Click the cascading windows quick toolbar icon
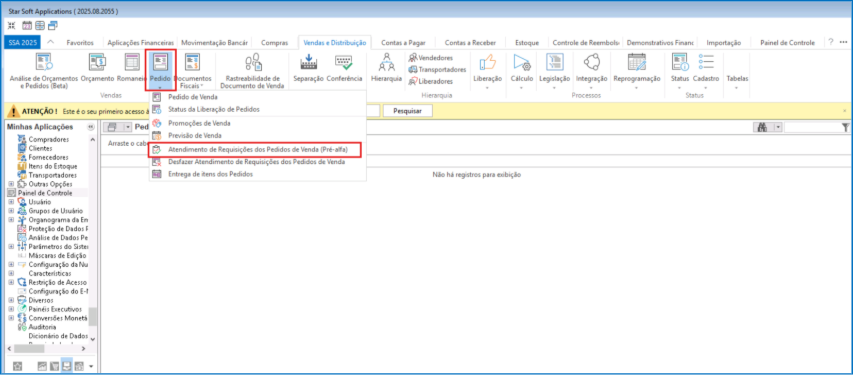853x375 pixels. [x=53, y=25]
